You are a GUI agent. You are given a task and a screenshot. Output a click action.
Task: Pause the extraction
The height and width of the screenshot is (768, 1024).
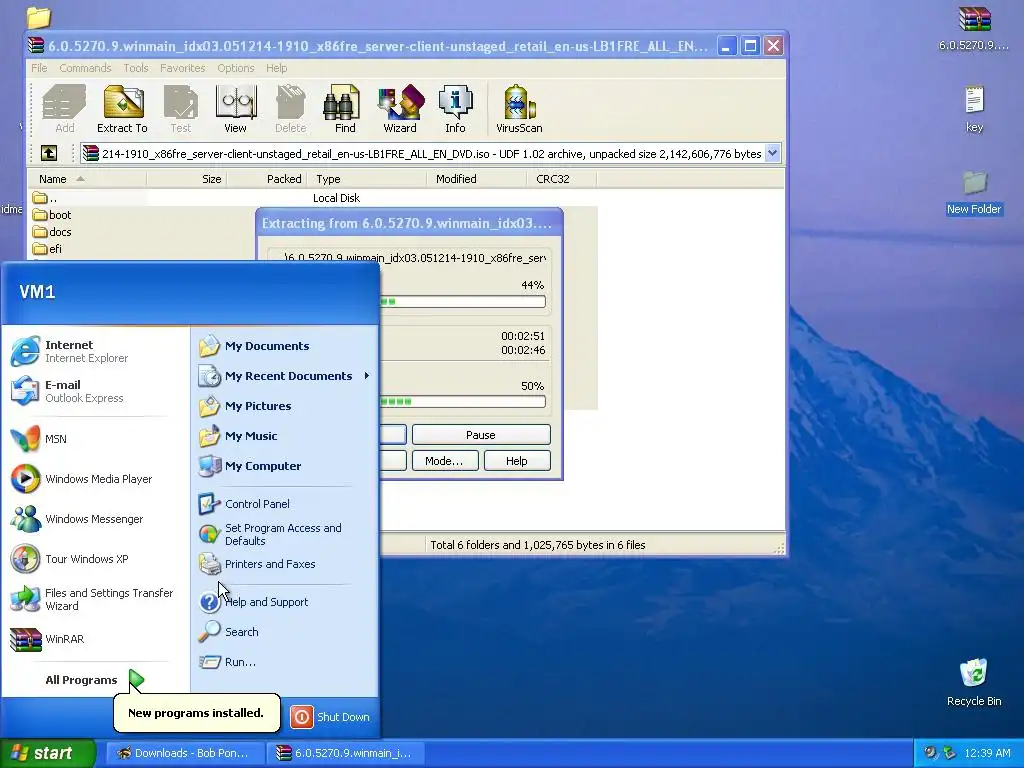pyautogui.click(x=481, y=435)
